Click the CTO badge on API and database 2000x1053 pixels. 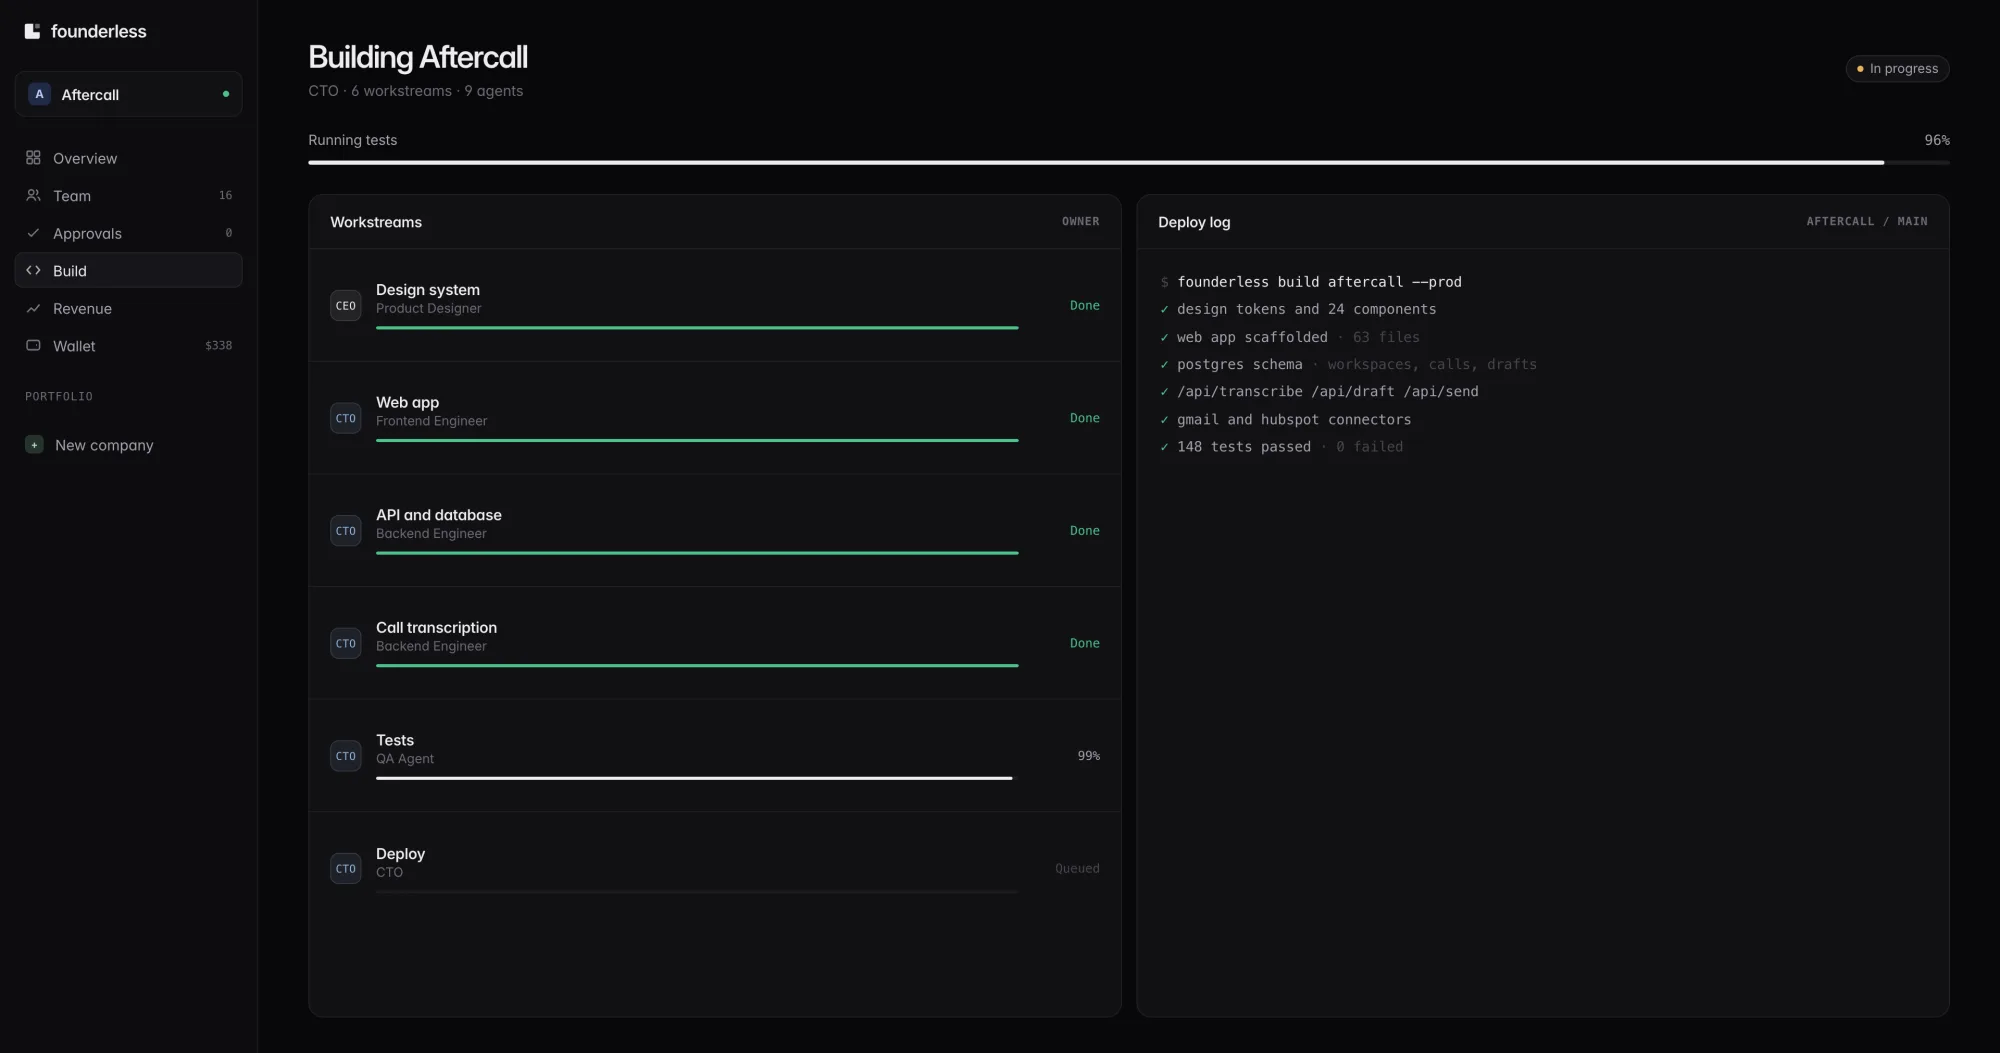coord(345,531)
